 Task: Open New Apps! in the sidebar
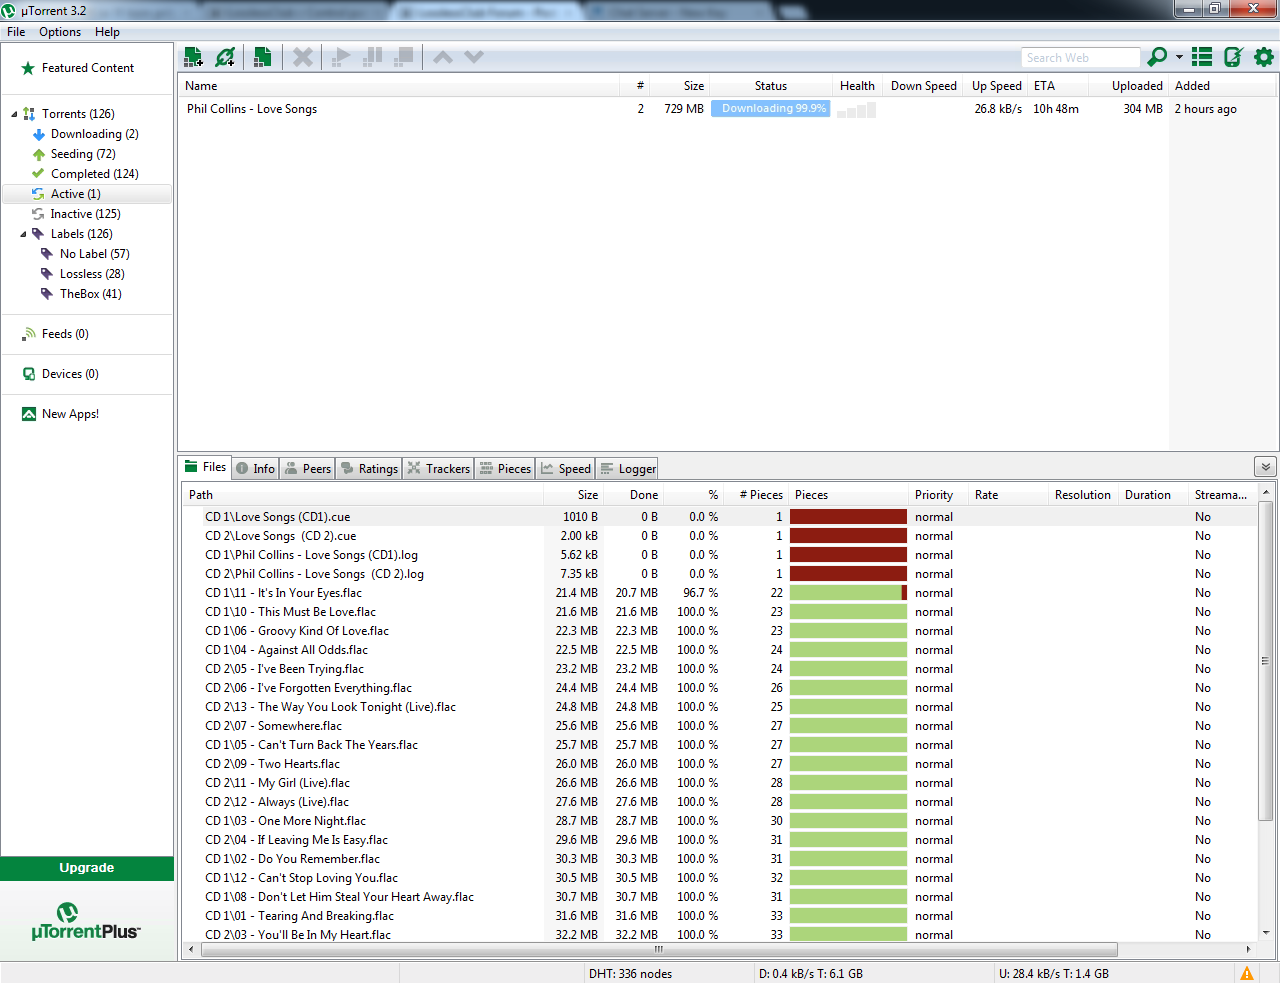tap(70, 414)
